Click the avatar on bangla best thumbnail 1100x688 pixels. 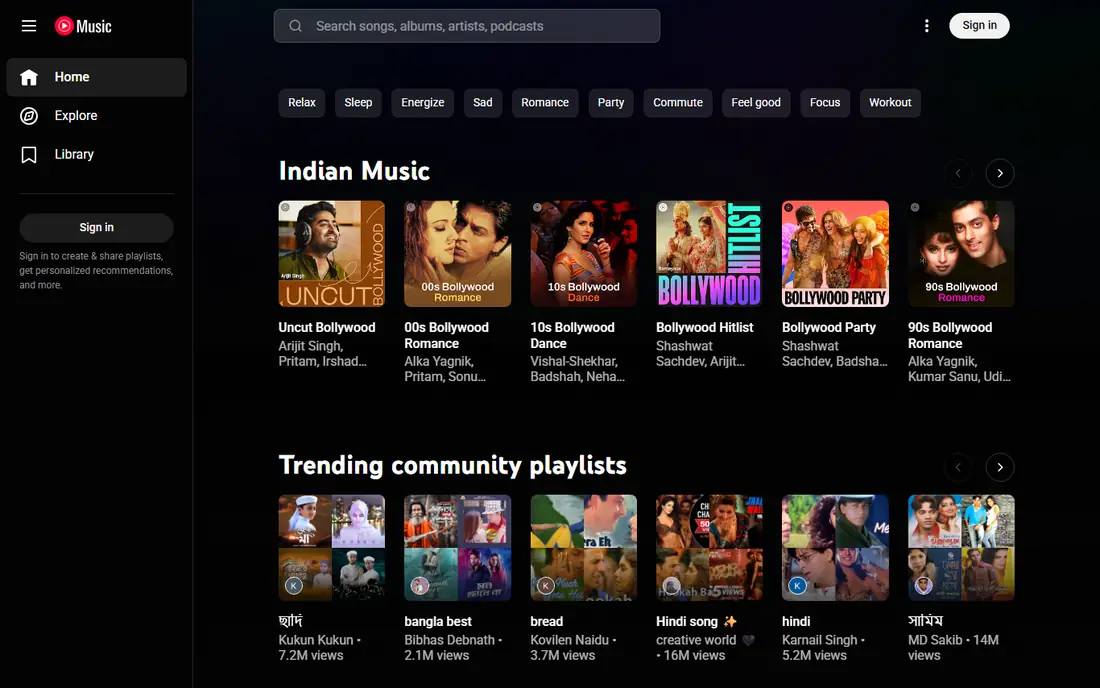420,586
